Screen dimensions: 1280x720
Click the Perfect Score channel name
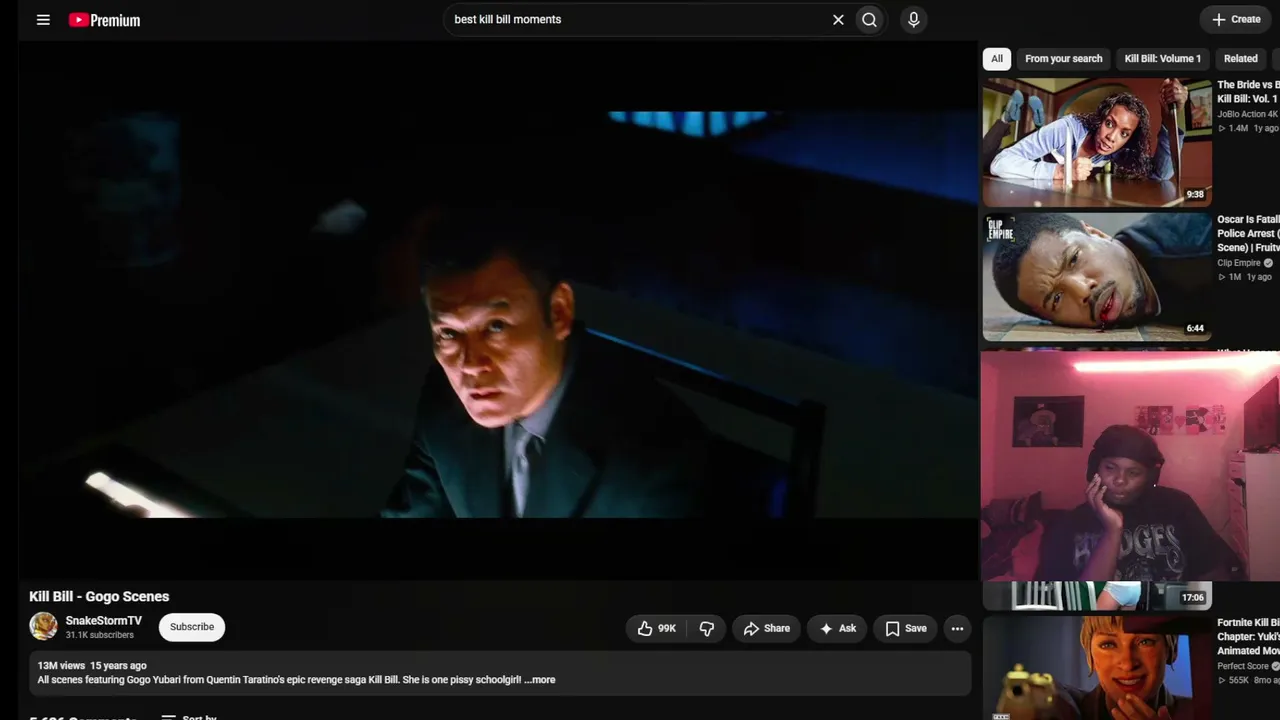(x=1243, y=666)
